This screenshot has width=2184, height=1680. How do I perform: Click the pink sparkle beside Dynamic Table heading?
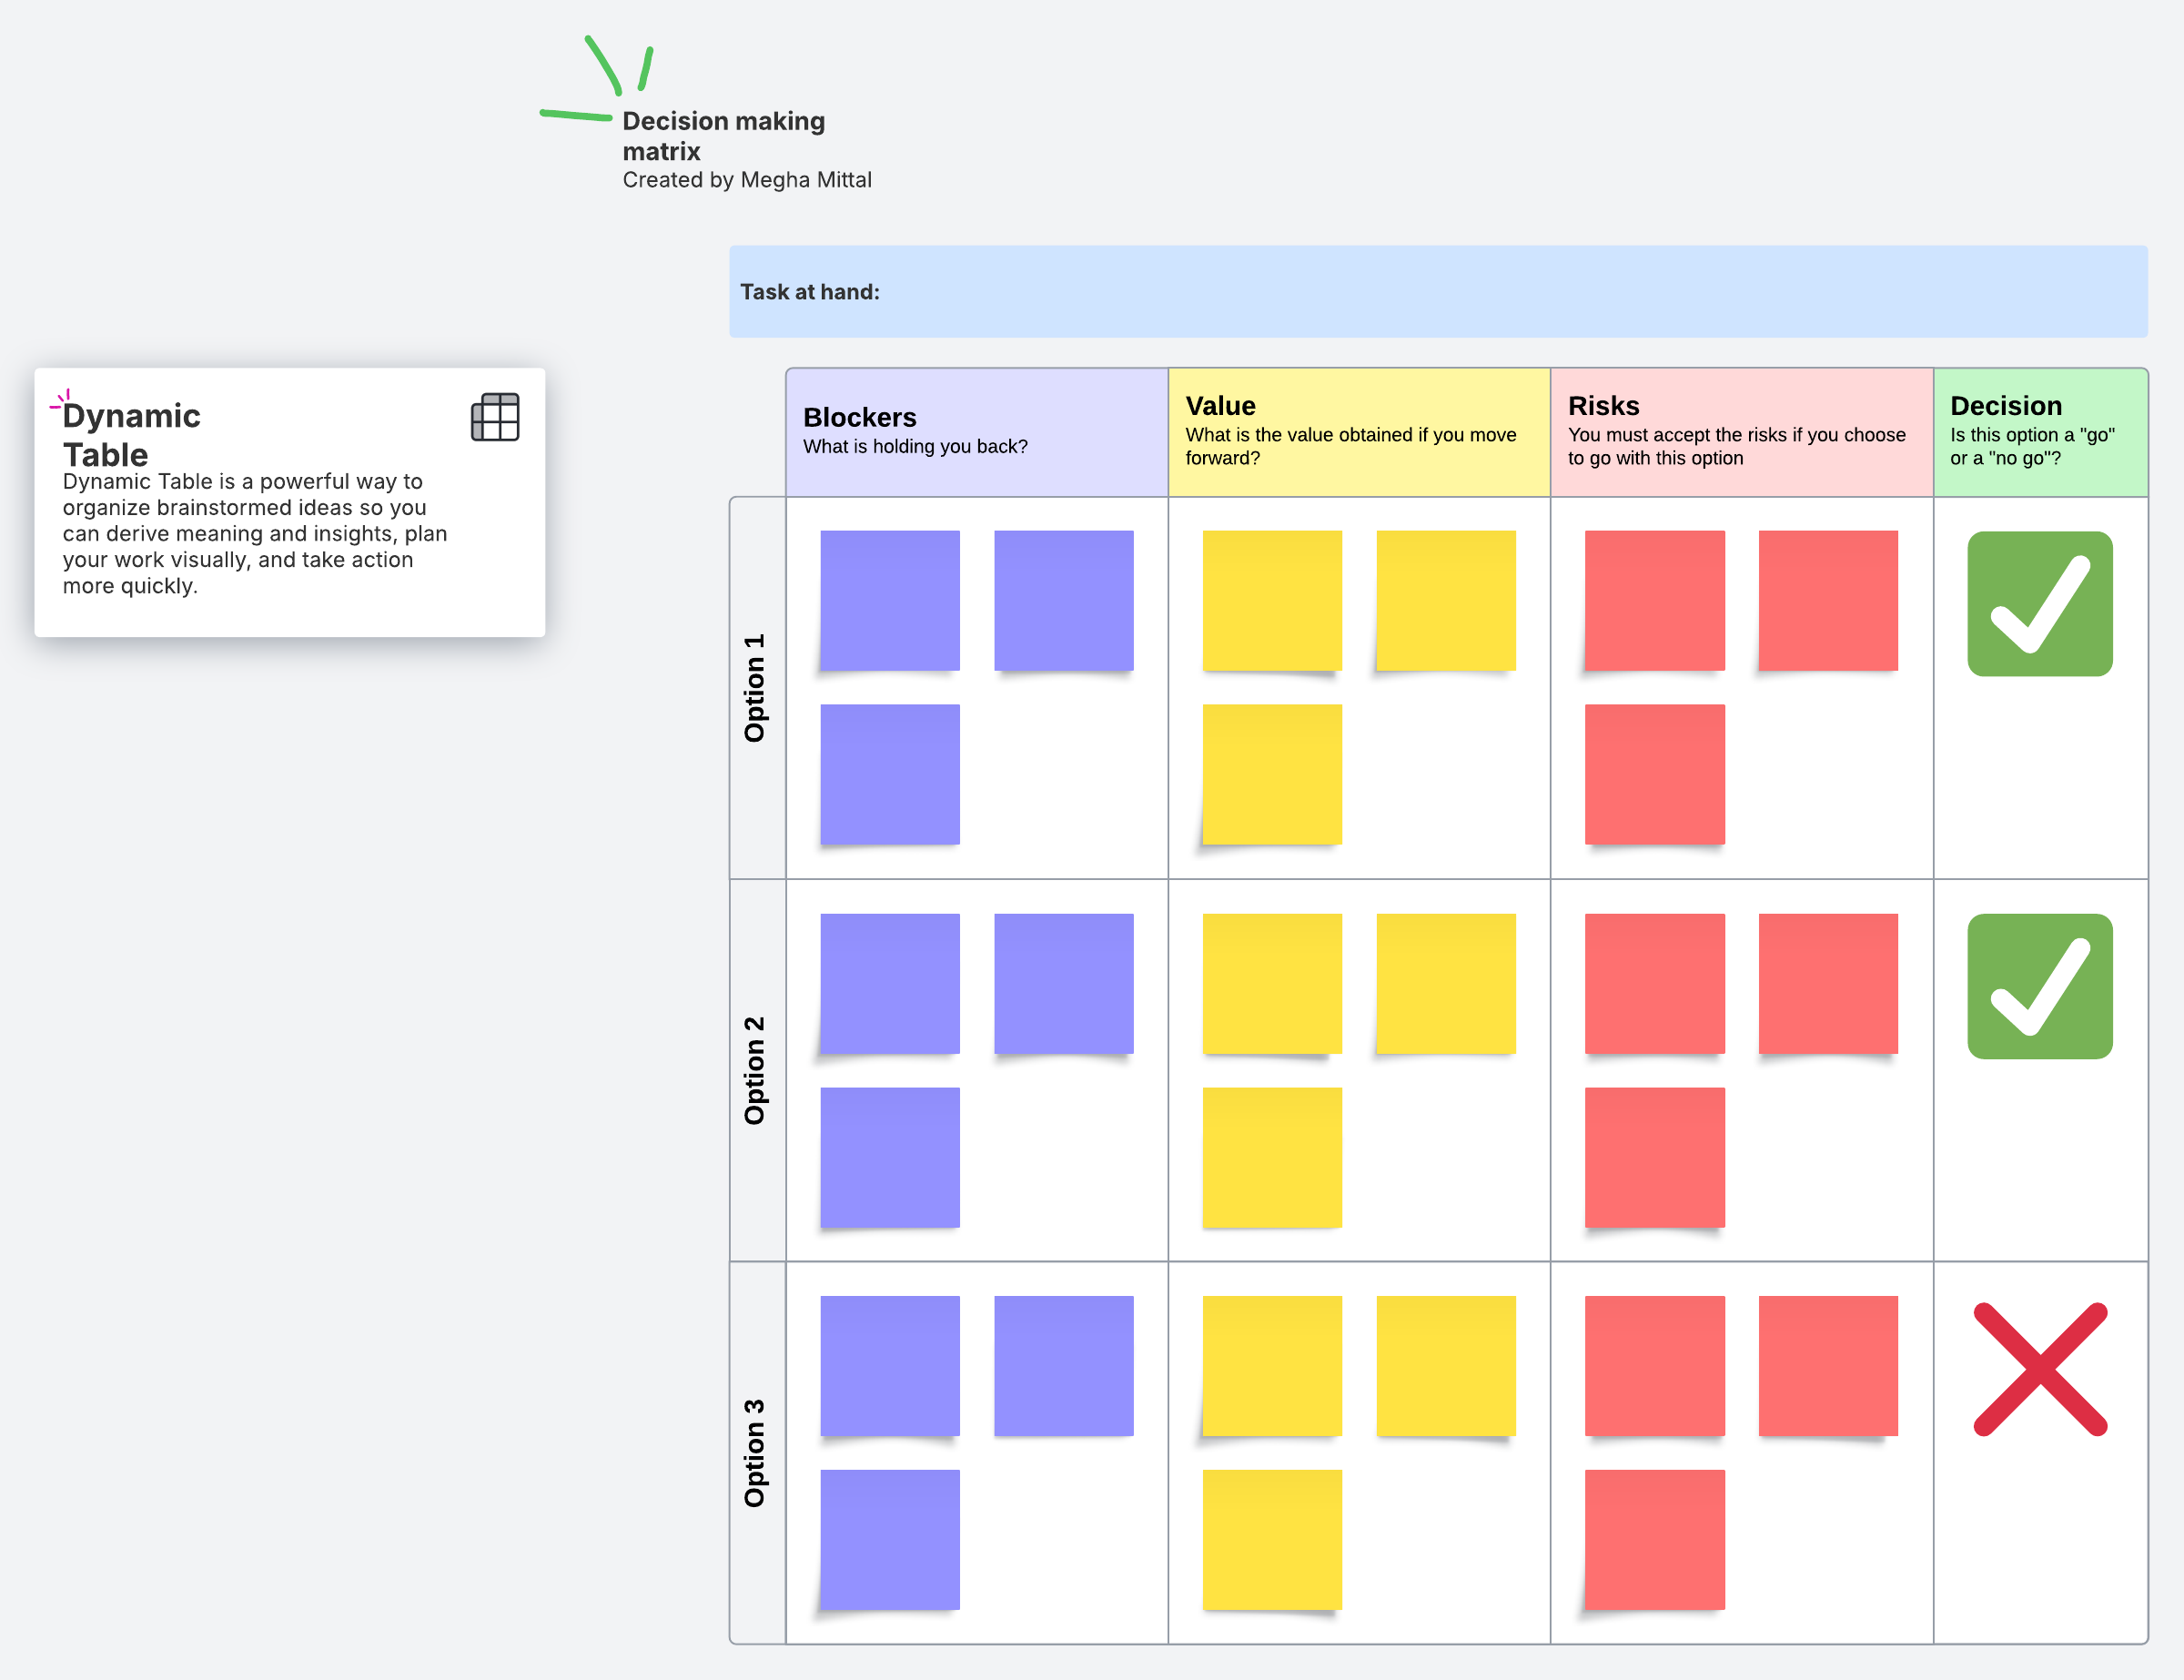(61, 401)
